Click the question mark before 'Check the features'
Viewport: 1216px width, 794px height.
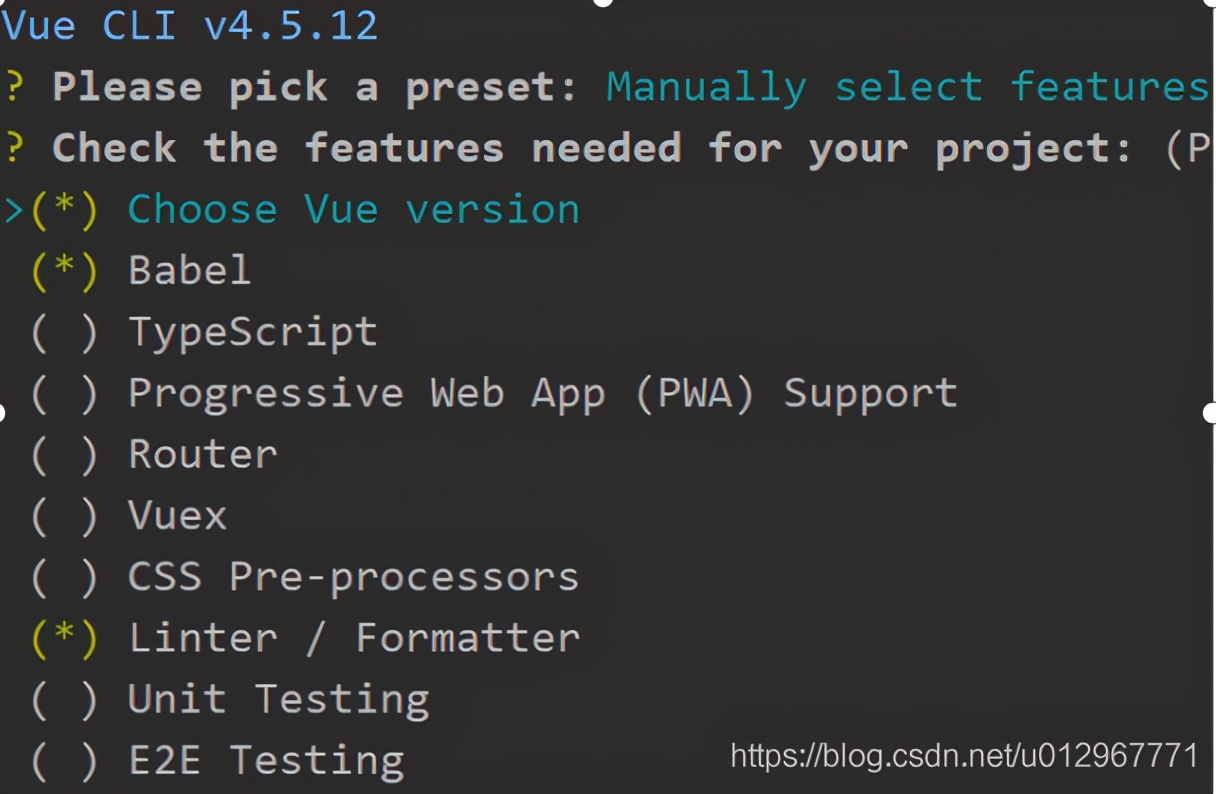[13, 148]
